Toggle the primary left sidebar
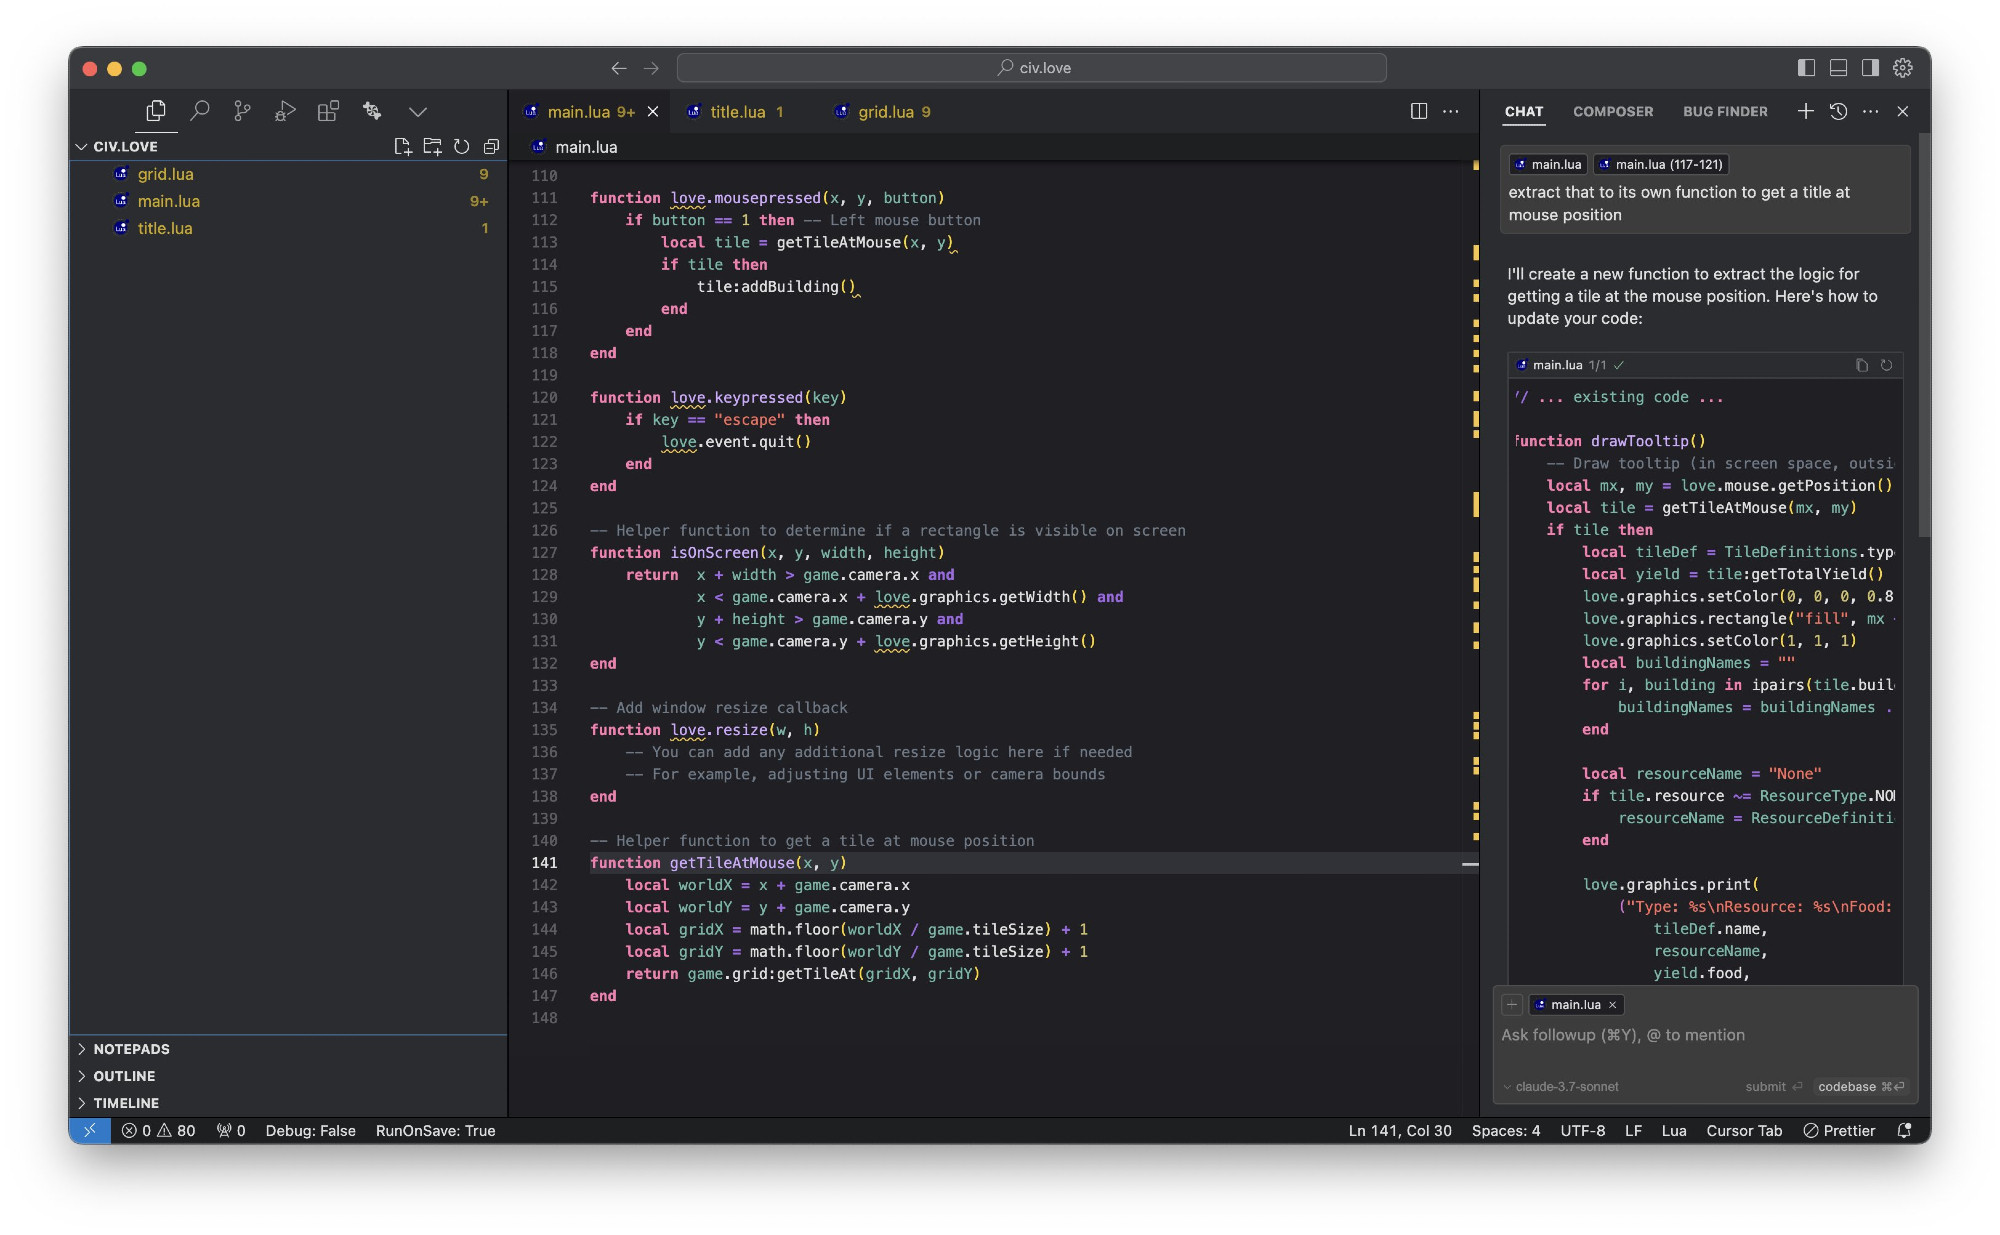Viewport: 2000px width, 1235px height. 1806,68
